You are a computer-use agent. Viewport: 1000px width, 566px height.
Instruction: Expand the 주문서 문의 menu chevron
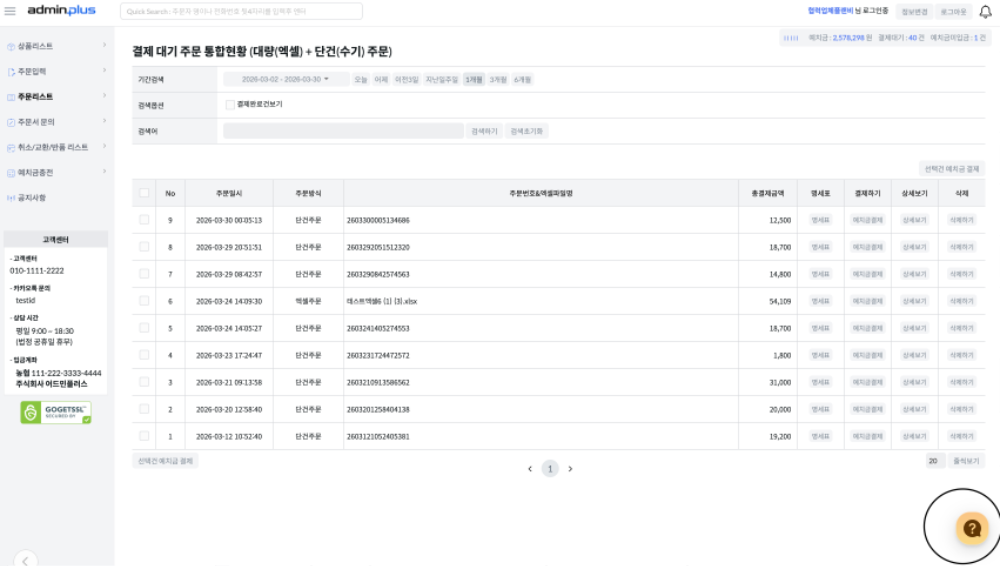point(104,121)
